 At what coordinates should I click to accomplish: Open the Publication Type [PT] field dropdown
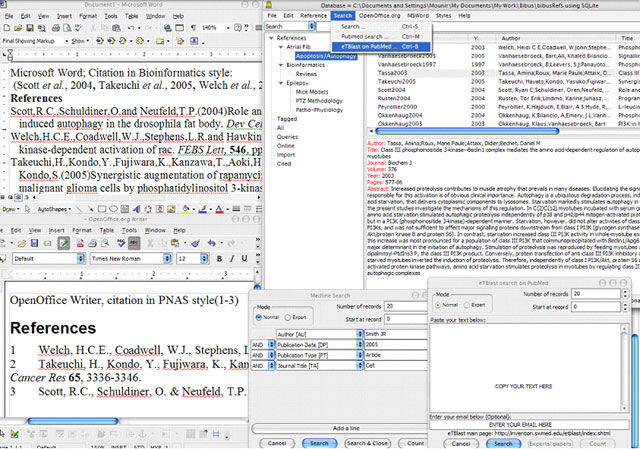point(360,355)
